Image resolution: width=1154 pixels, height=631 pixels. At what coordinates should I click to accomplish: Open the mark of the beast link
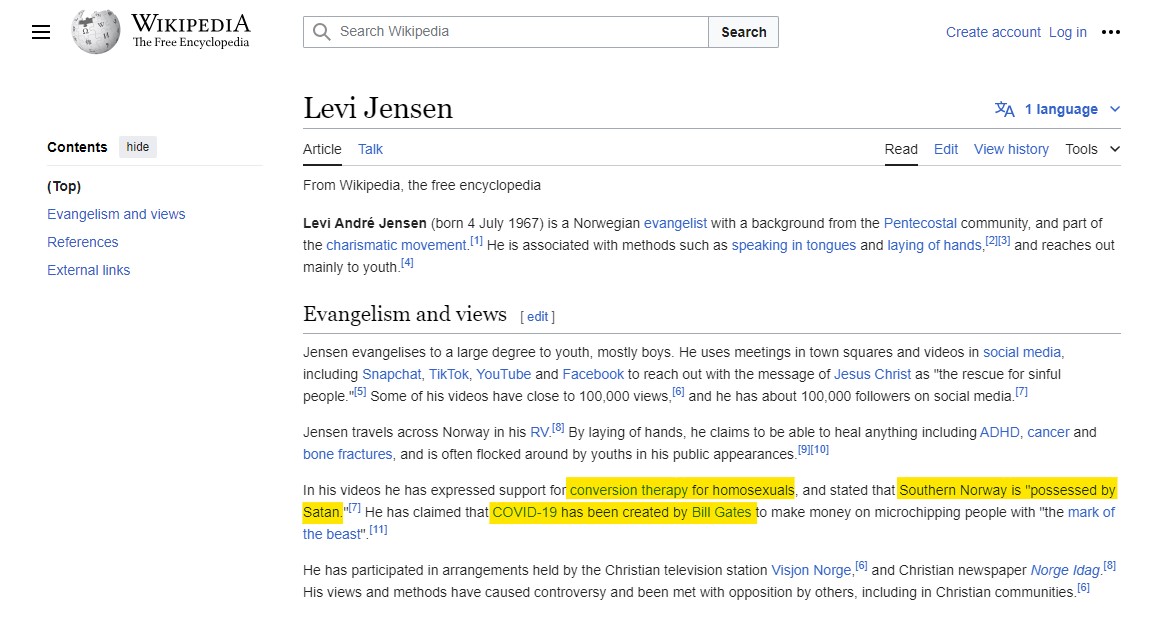(1091, 512)
